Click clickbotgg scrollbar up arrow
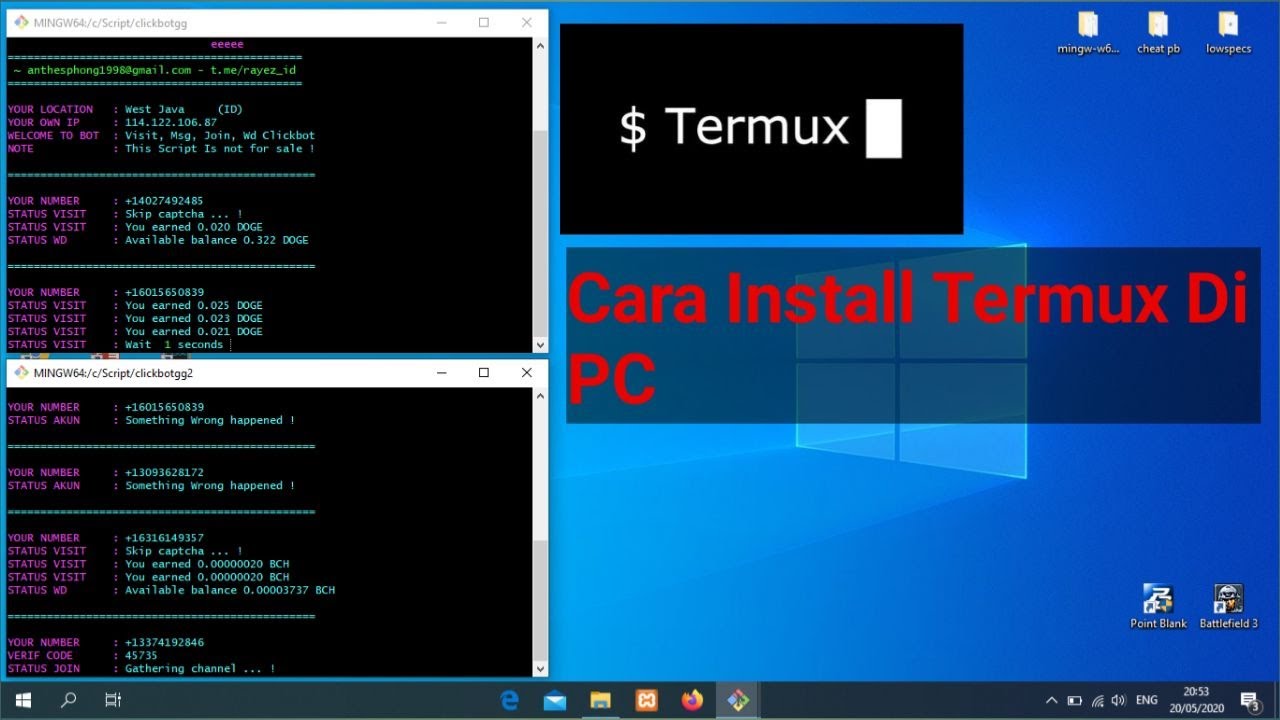Image resolution: width=1280 pixels, height=720 pixels. 540,45
